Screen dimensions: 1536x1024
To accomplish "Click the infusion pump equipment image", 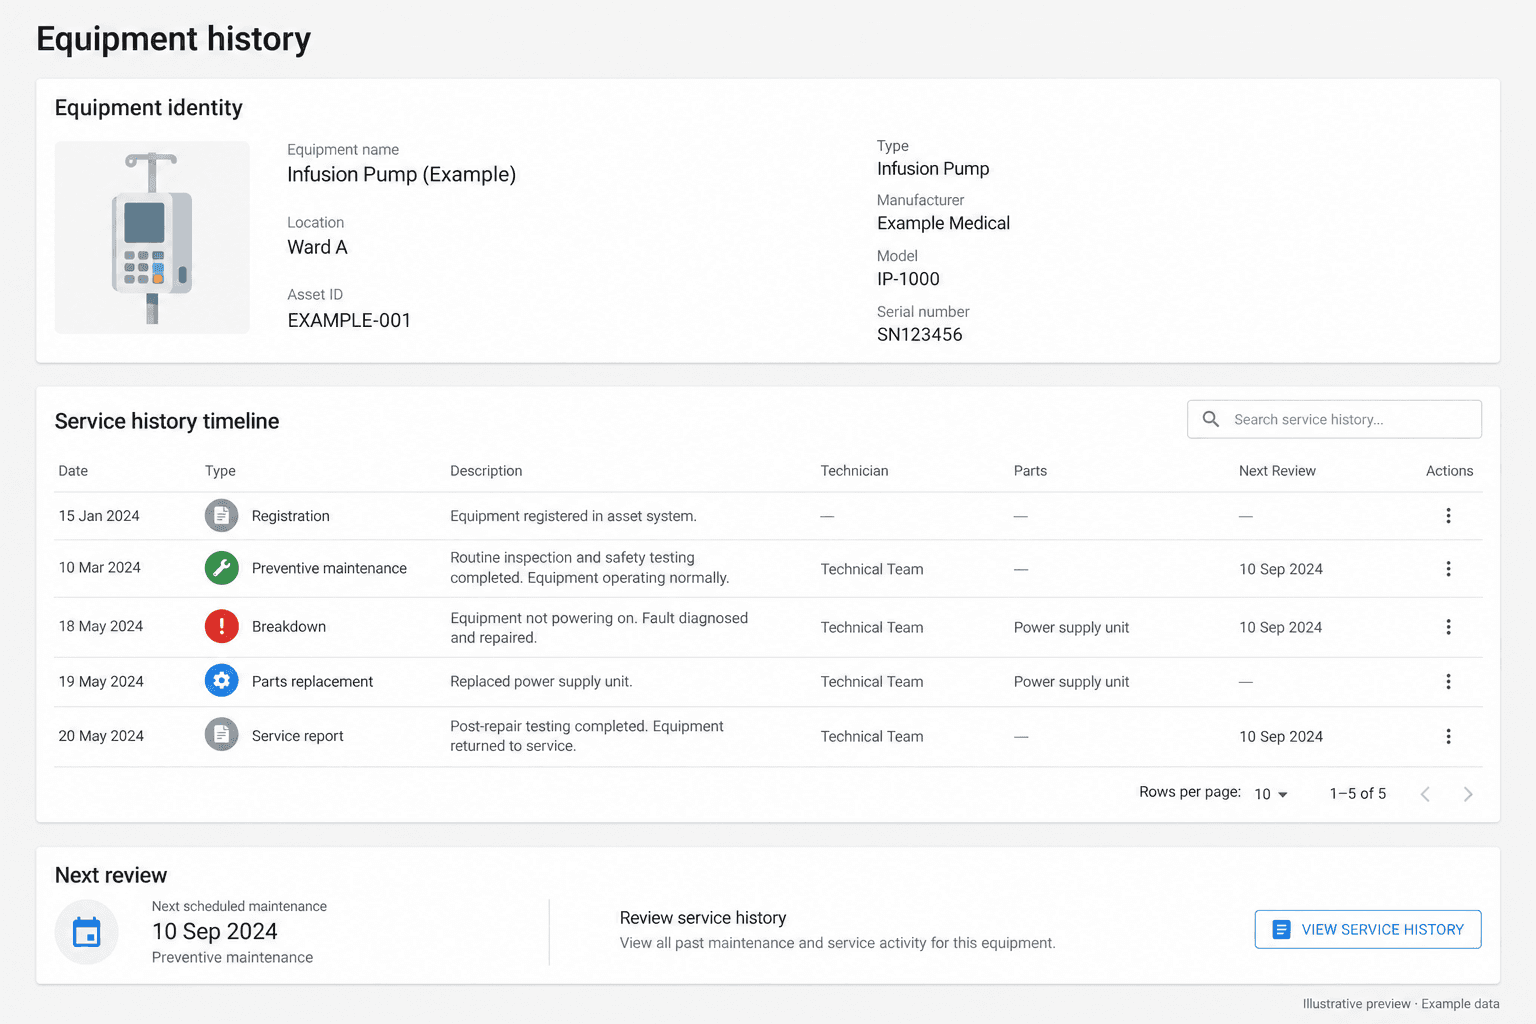I will (152, 237).
